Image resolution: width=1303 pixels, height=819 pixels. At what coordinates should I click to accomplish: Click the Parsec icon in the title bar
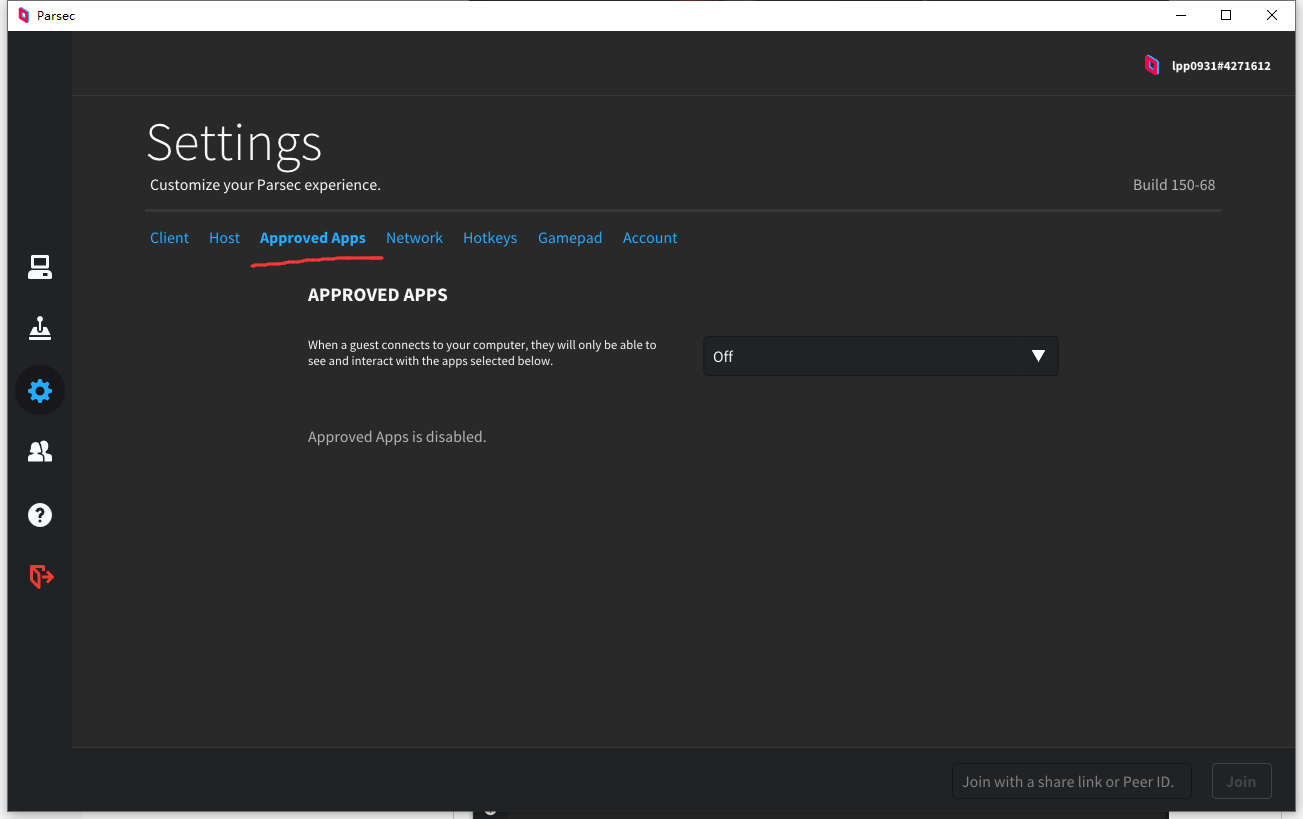pos(24,15)
